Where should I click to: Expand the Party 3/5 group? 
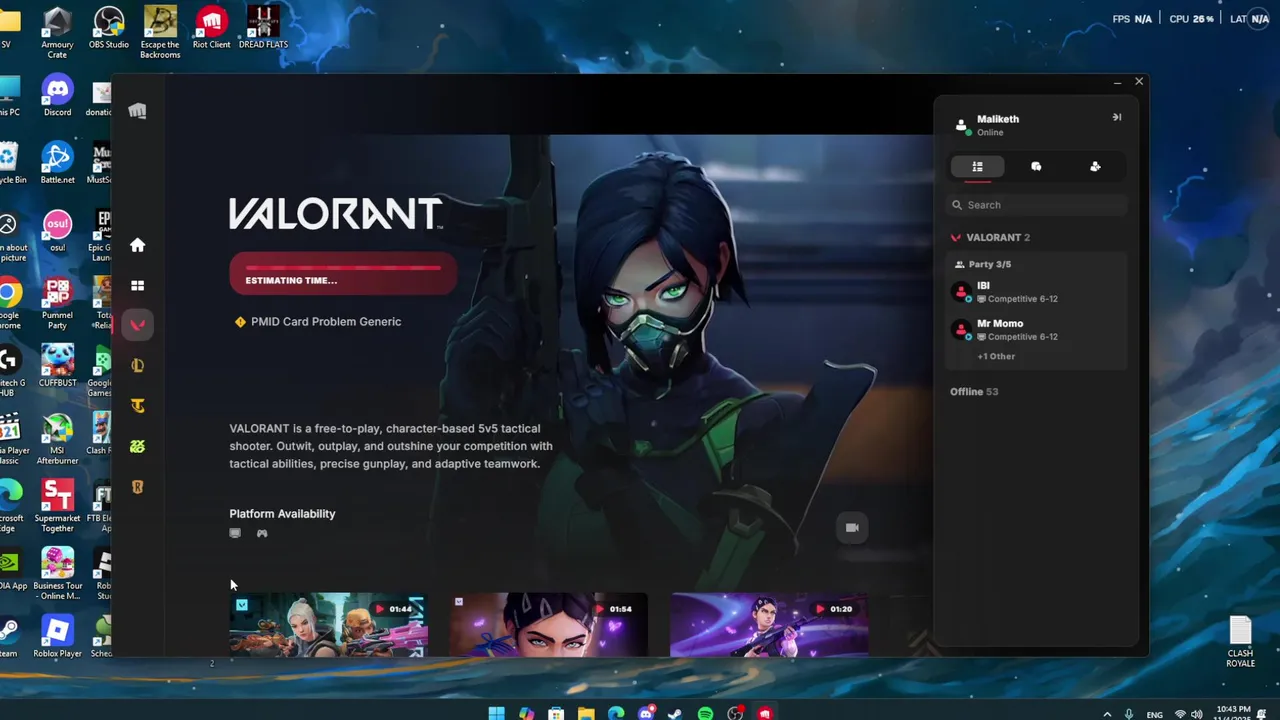[983, 264]
